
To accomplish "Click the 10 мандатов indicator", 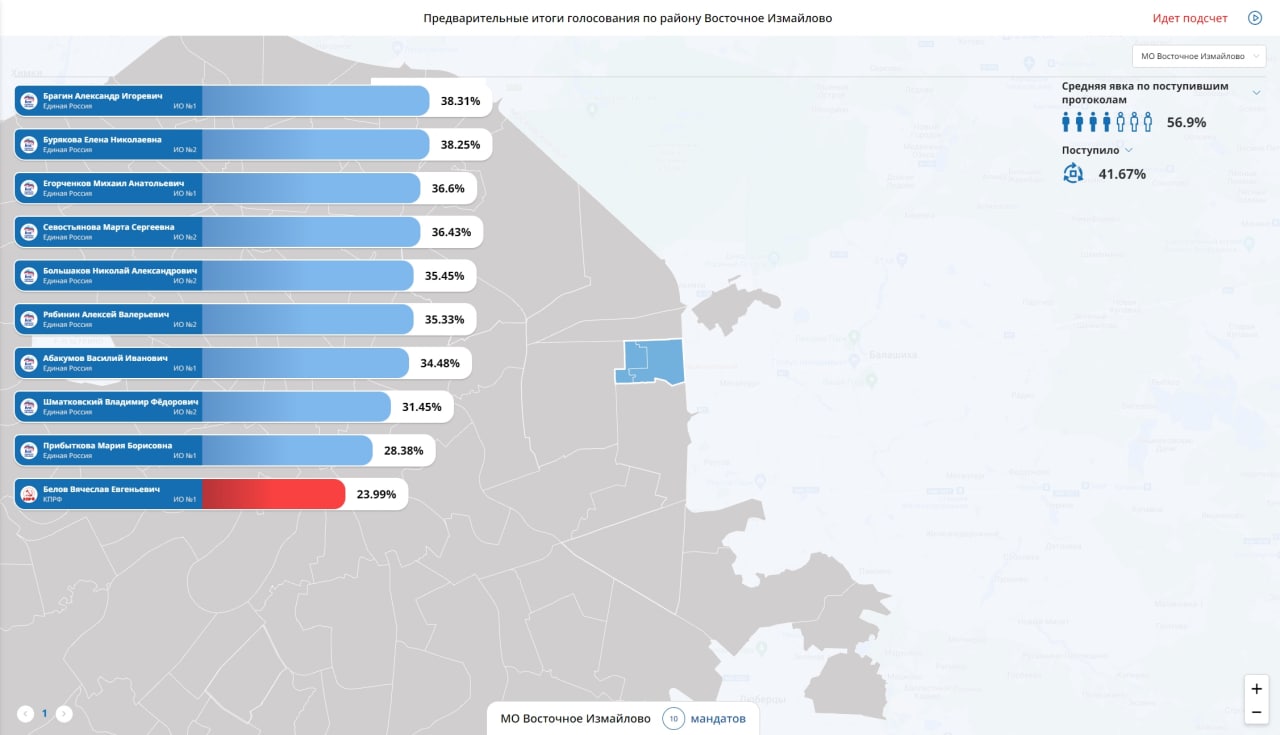I will (674, 718).
